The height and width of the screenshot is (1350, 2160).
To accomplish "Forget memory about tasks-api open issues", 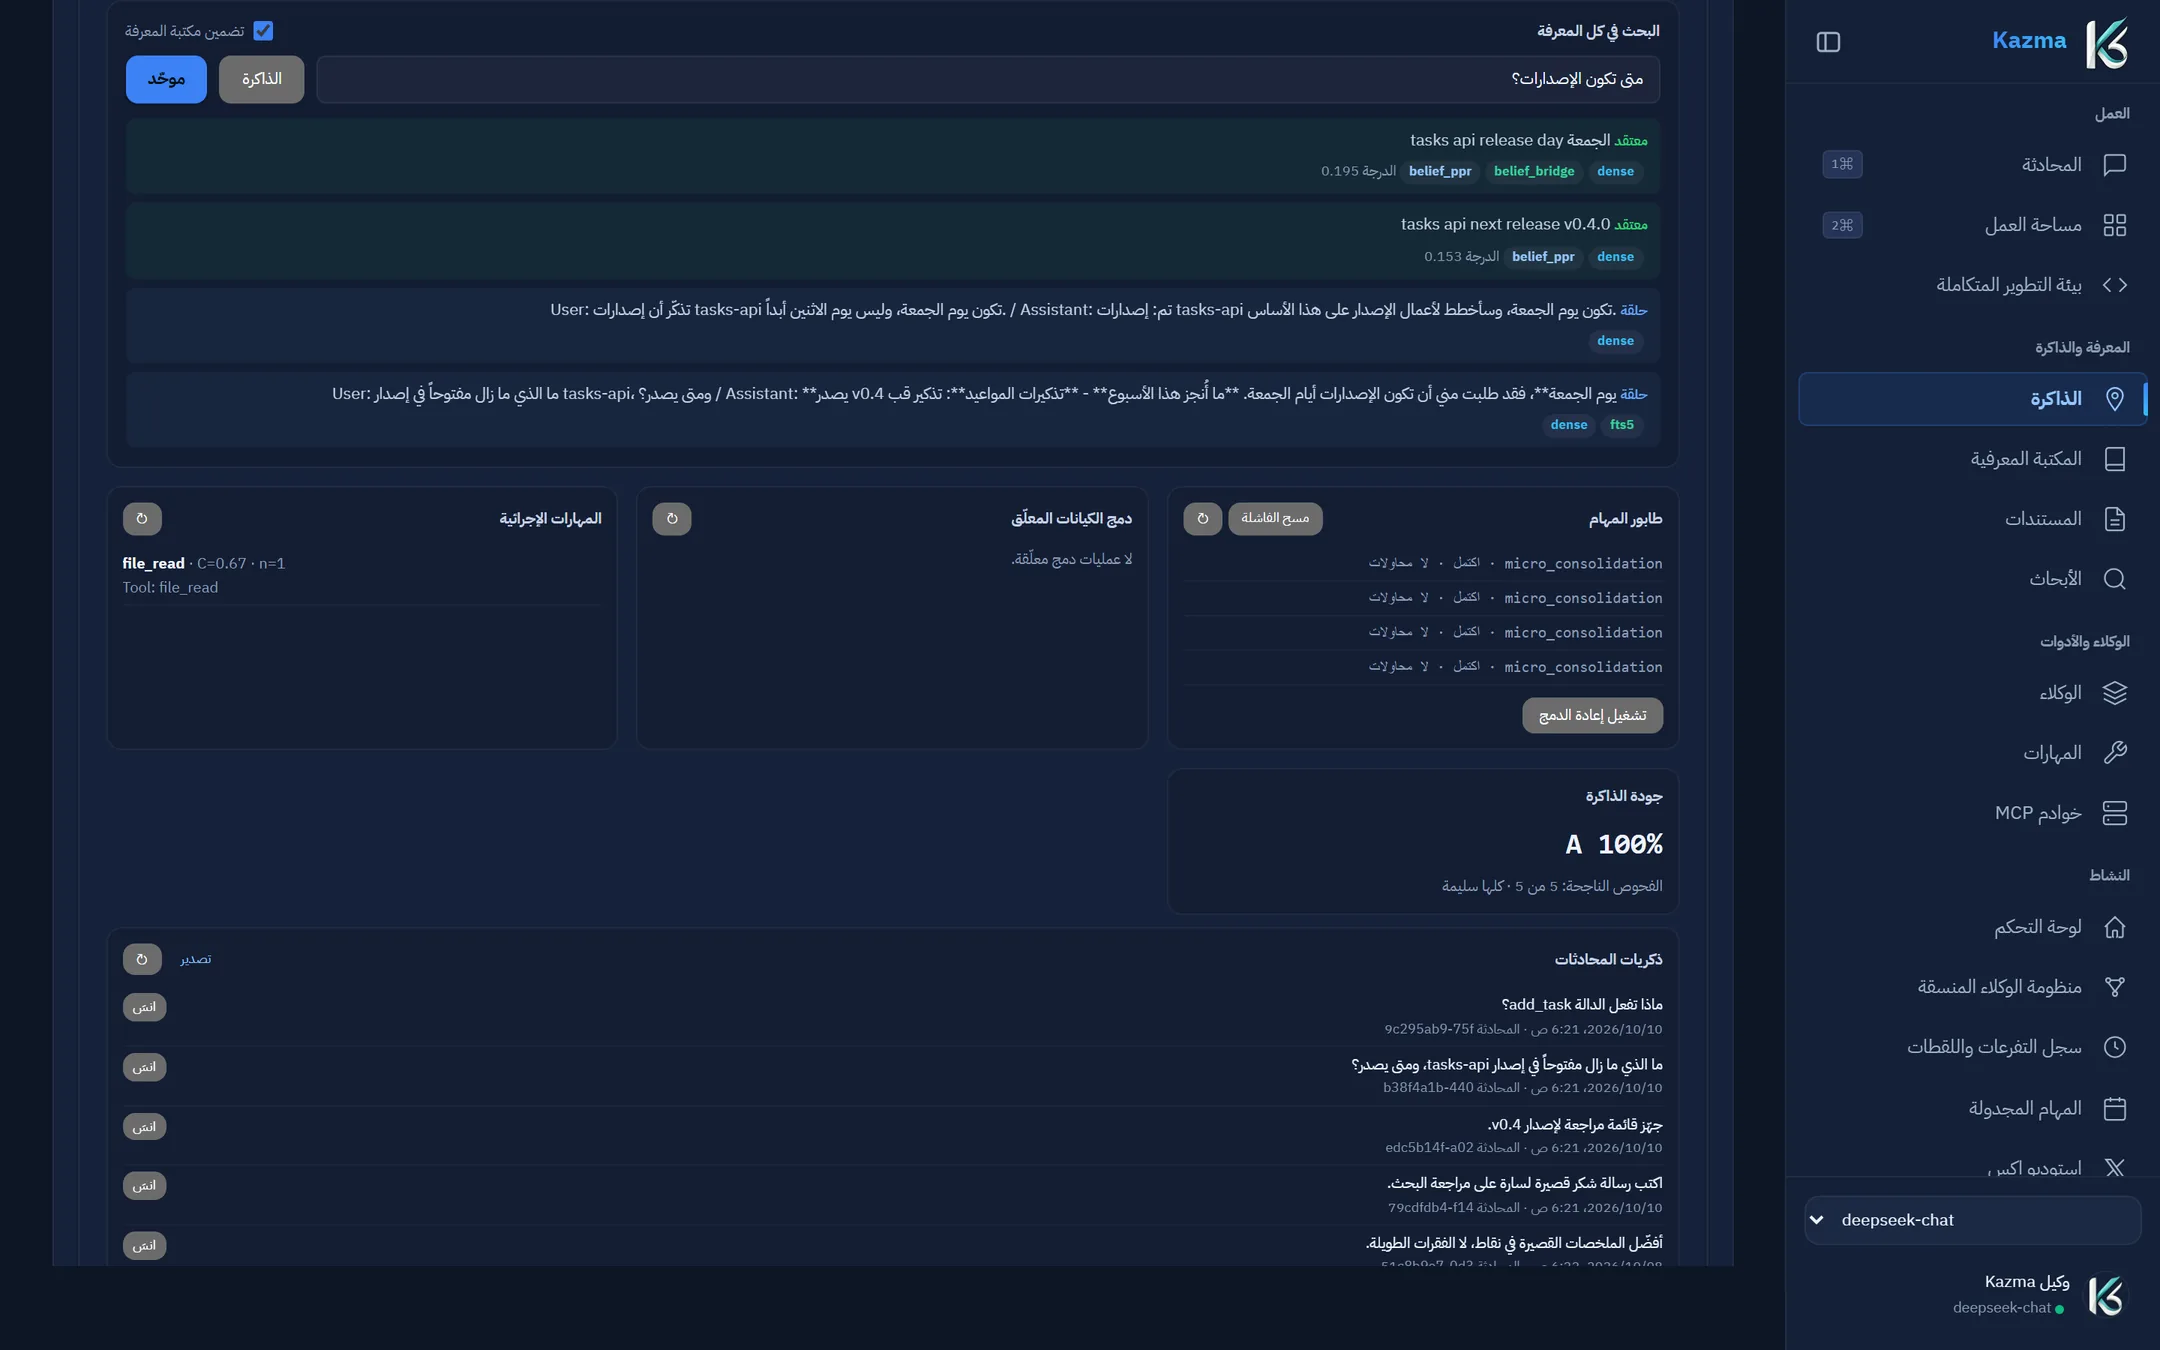I will coord(144,1067).
